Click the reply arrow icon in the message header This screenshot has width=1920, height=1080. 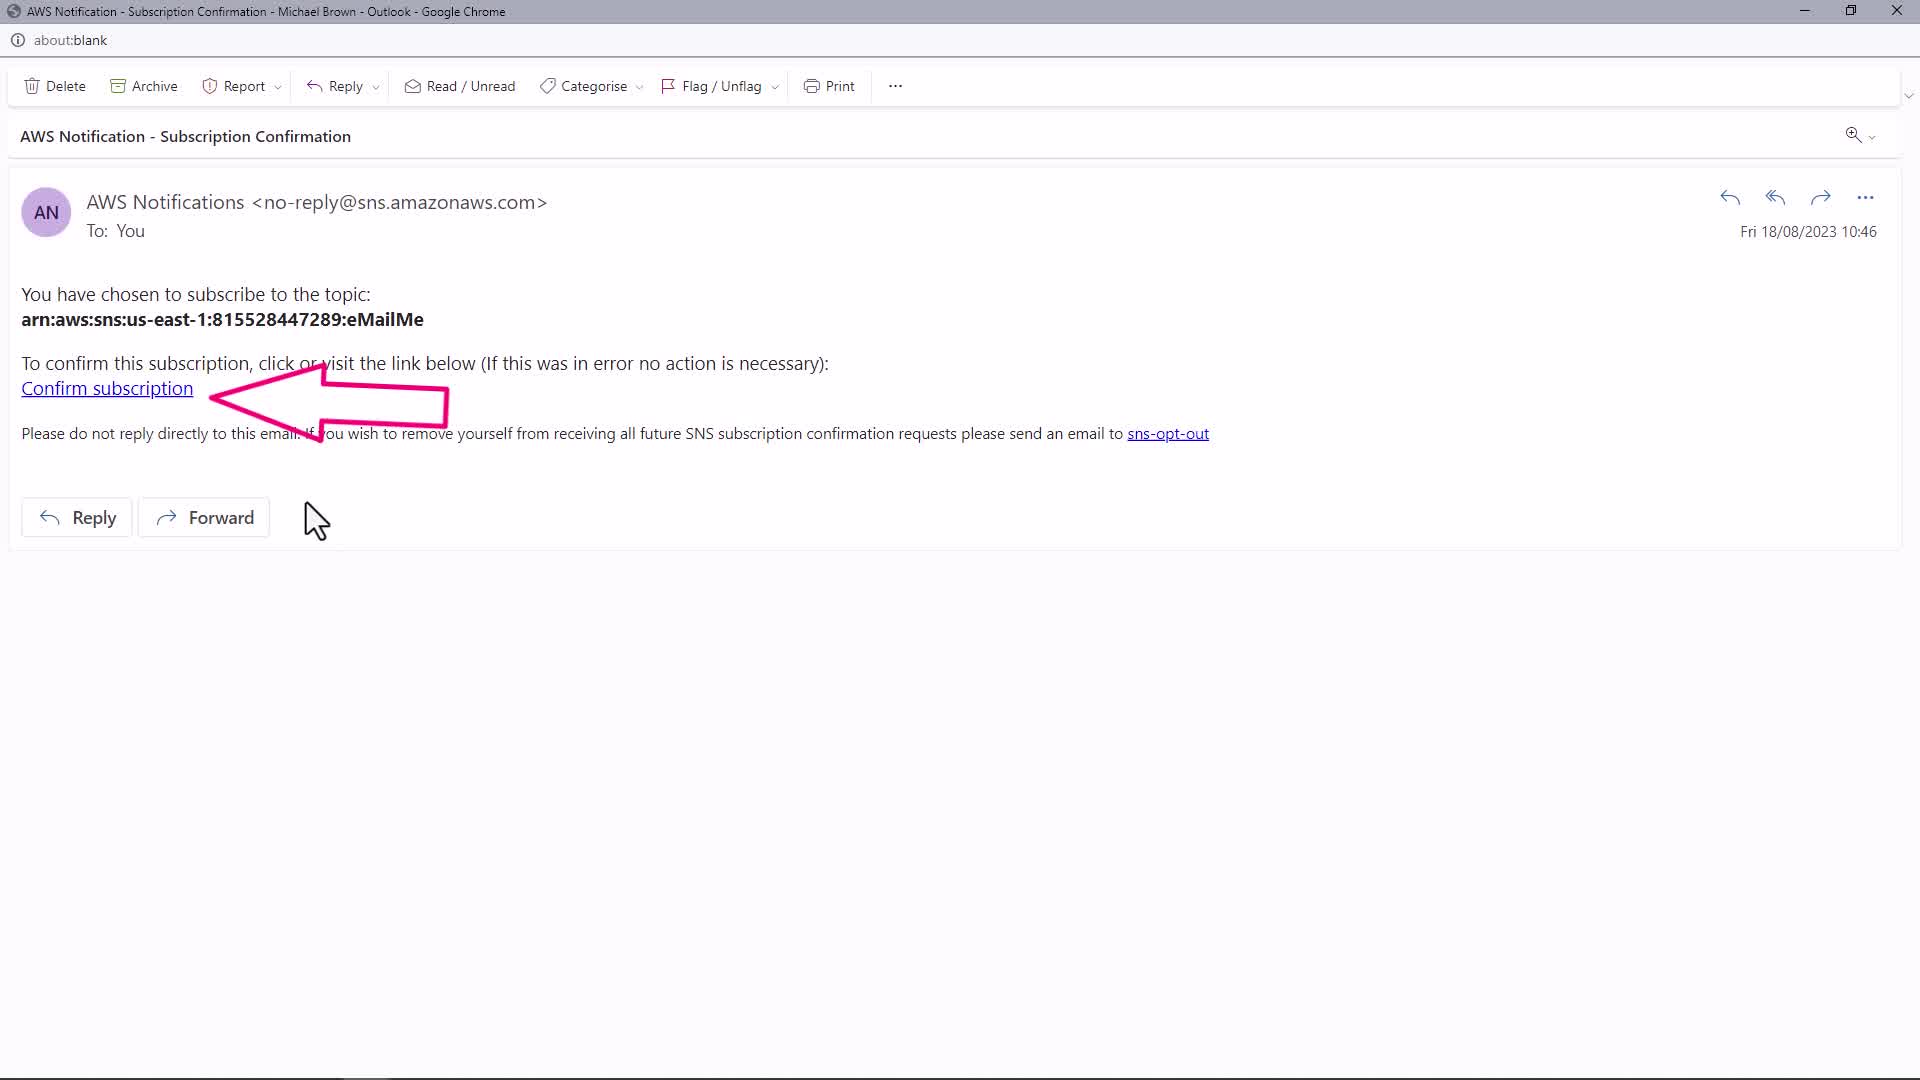(x=1730, y=198)
